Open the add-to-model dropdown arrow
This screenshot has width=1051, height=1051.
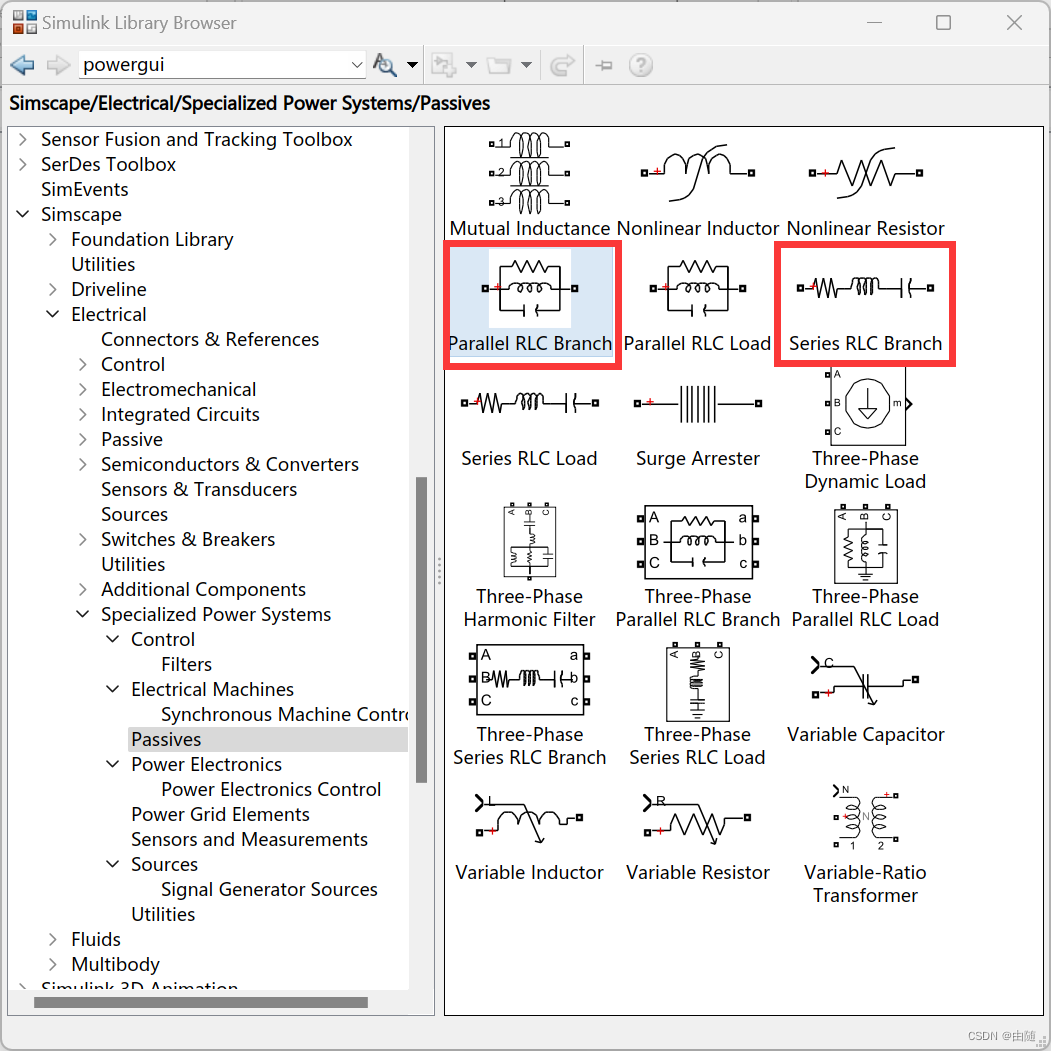471,65
